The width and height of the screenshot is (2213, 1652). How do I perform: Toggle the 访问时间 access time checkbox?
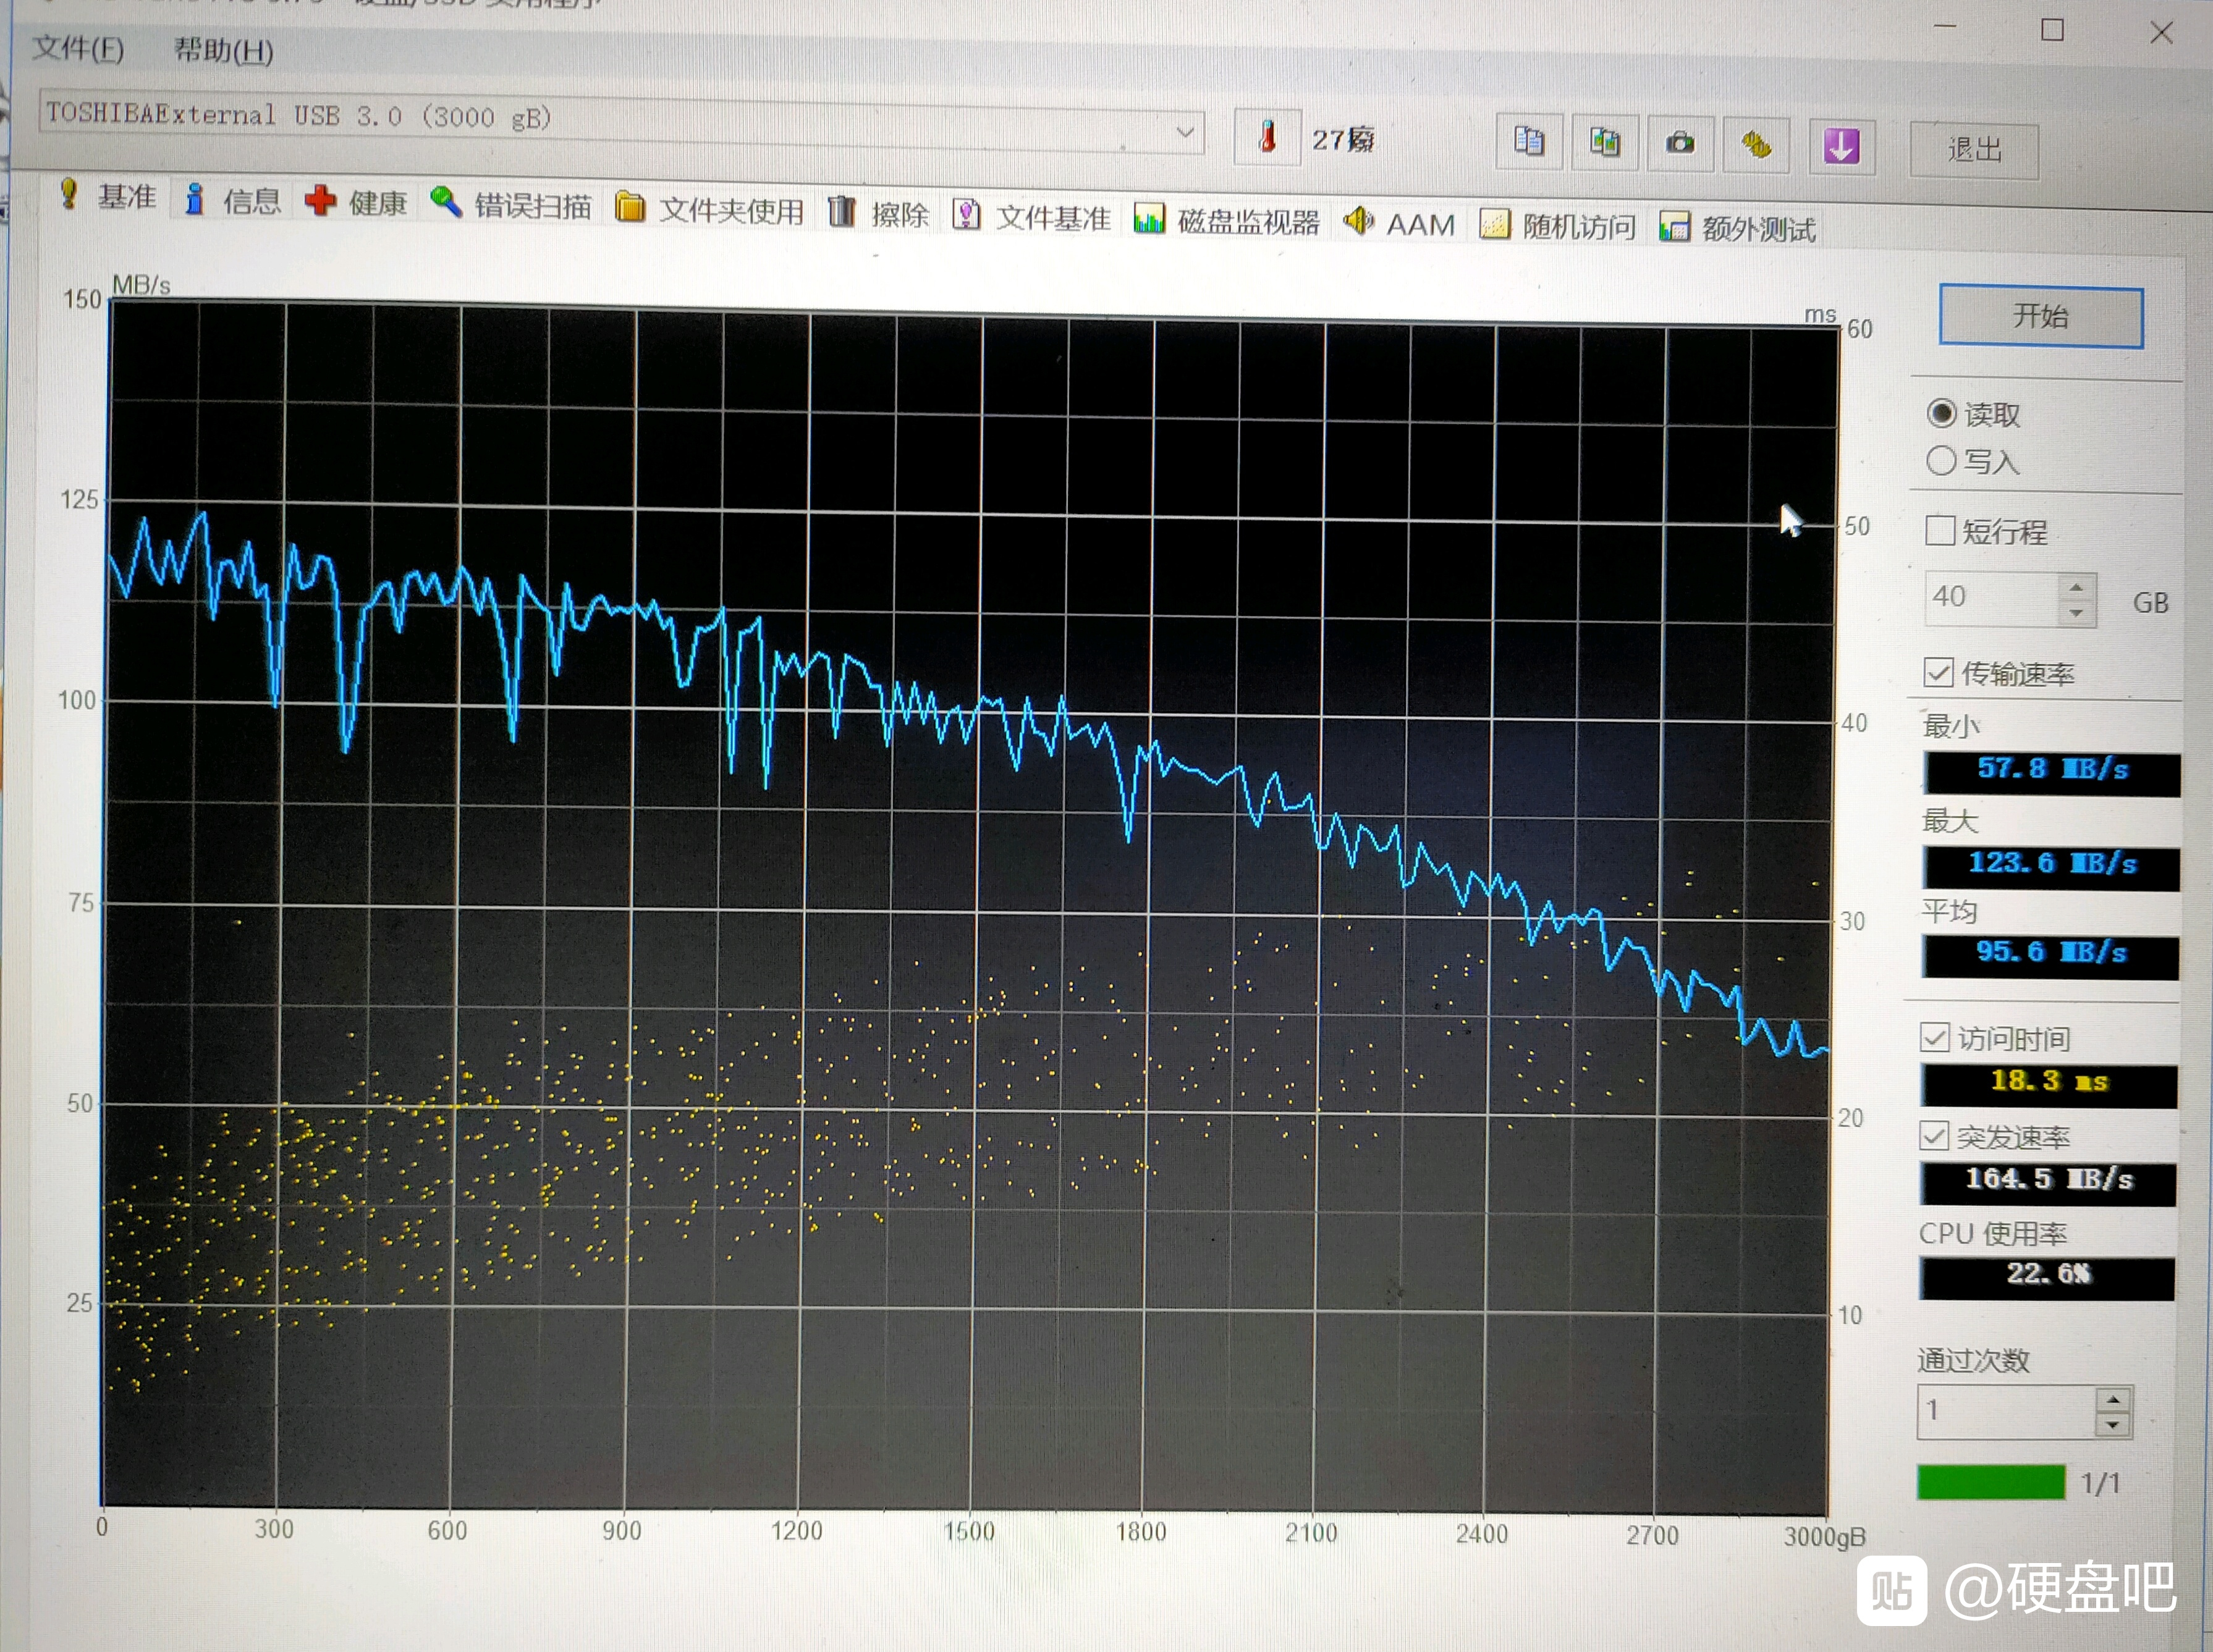pyautogui.click(x=1935, y=1037)
